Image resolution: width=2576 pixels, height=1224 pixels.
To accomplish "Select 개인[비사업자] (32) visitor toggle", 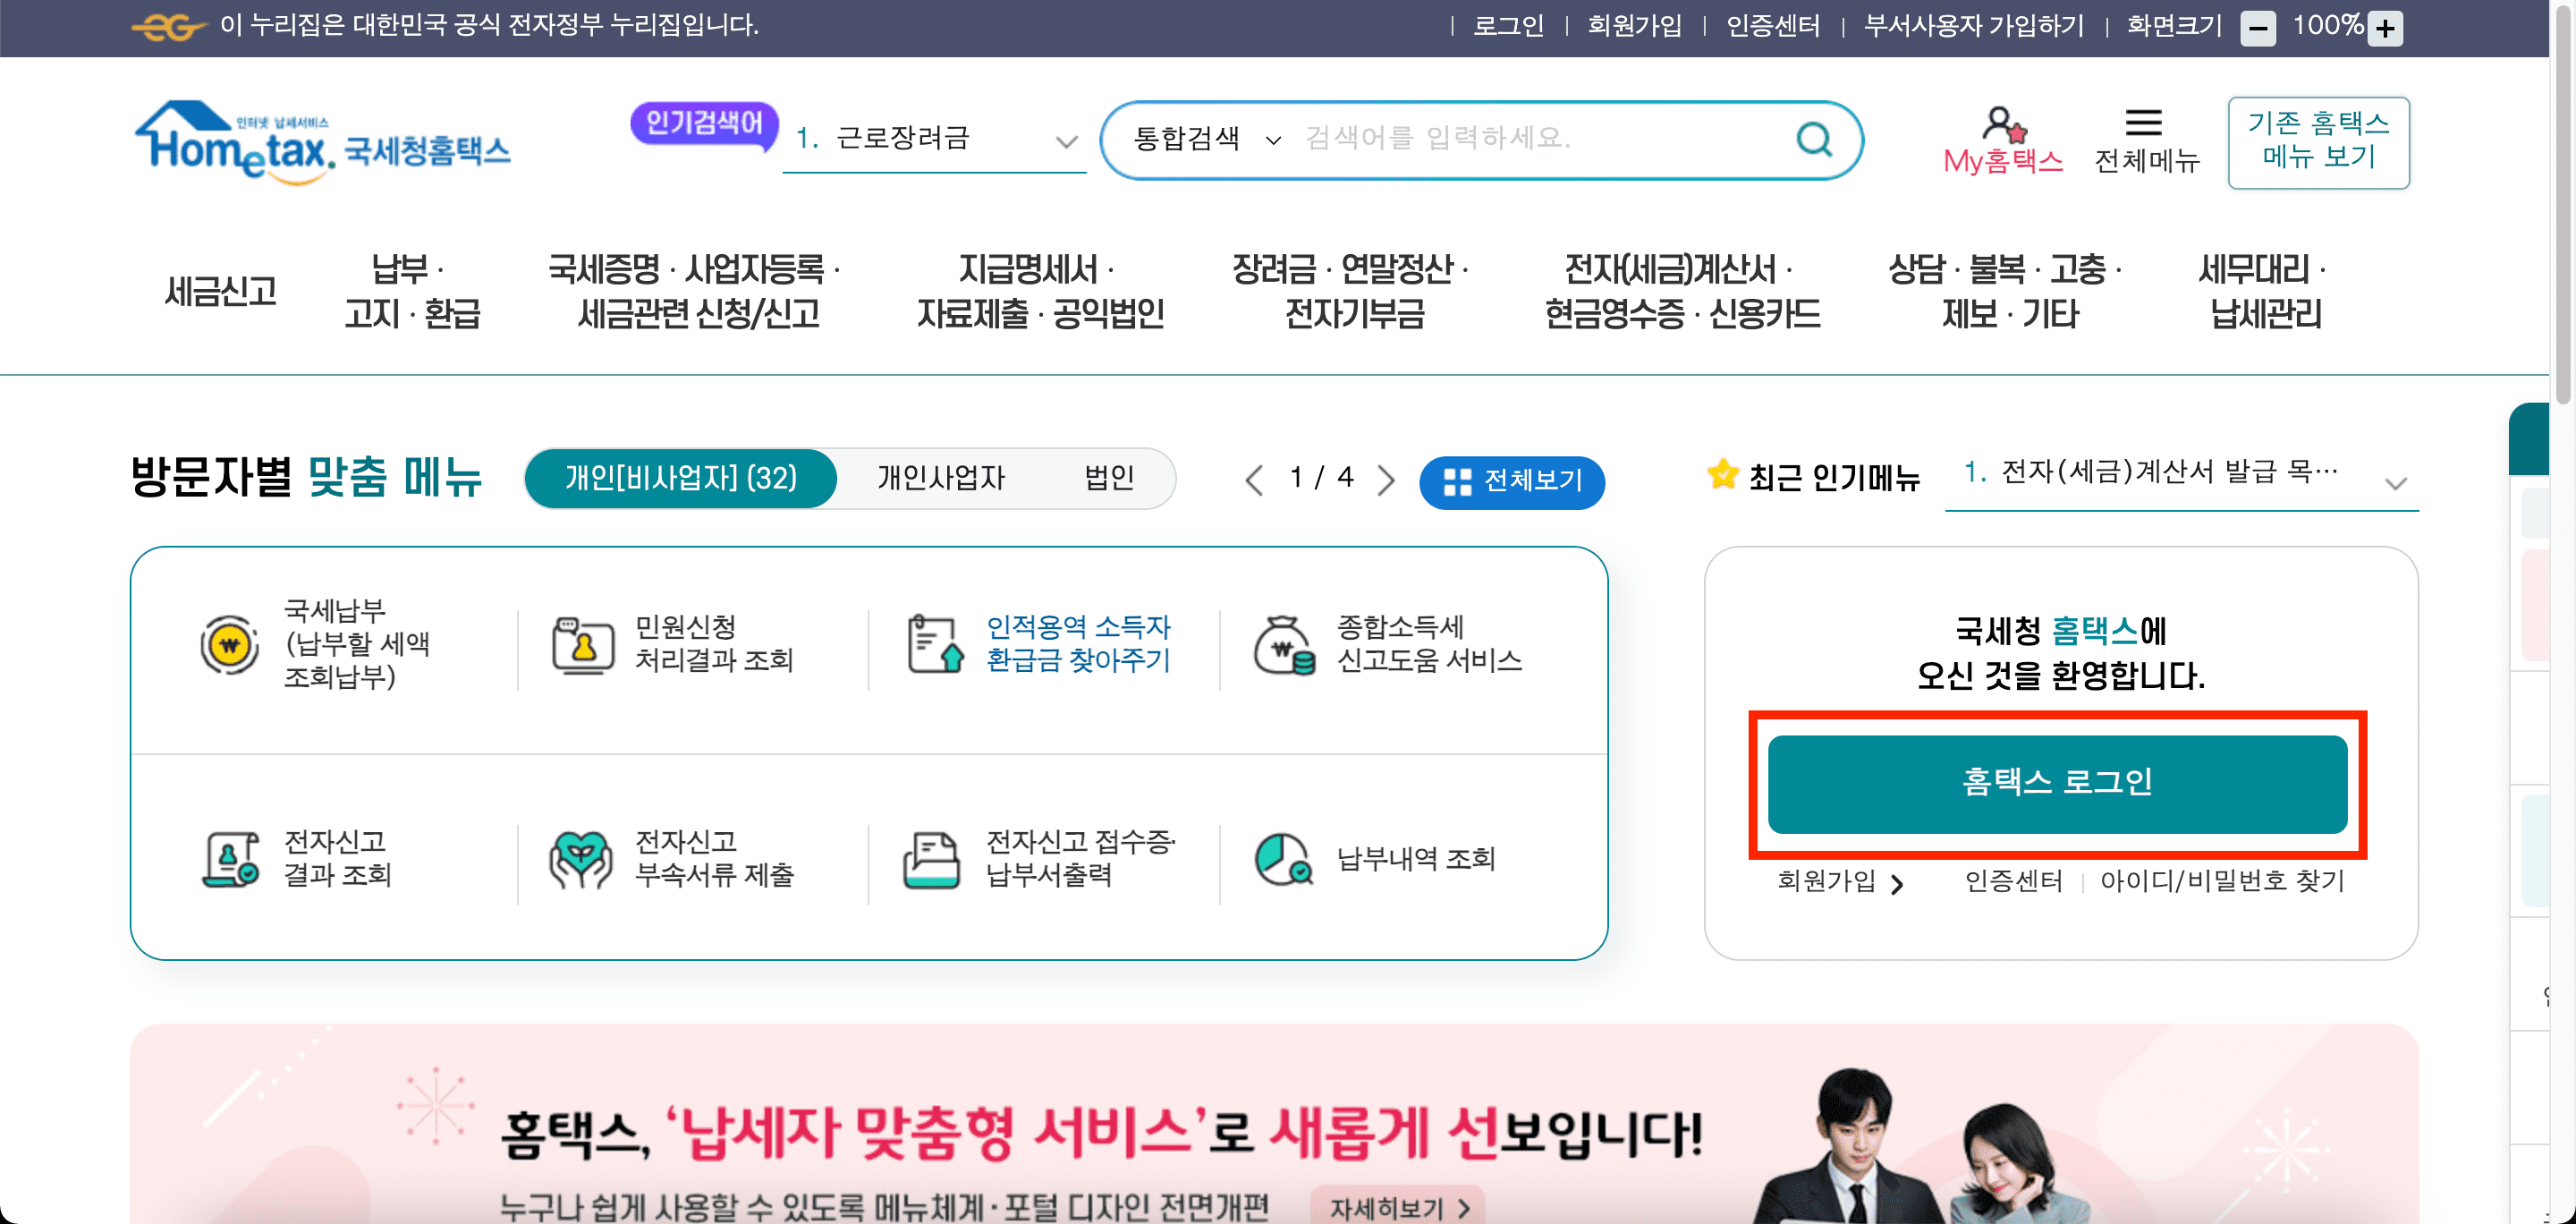I will (681, 478).
